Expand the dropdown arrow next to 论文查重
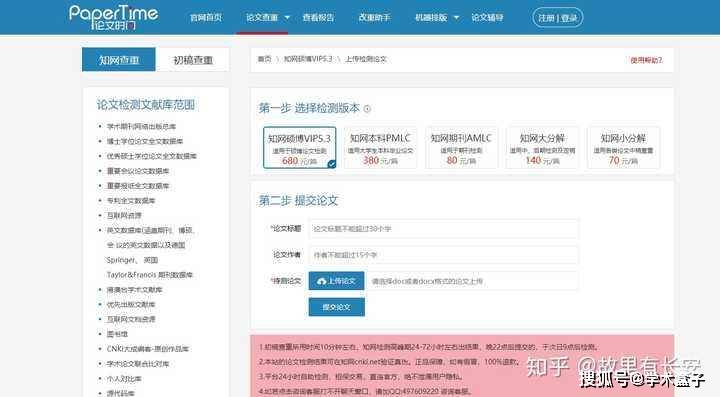 click(287, 17)
